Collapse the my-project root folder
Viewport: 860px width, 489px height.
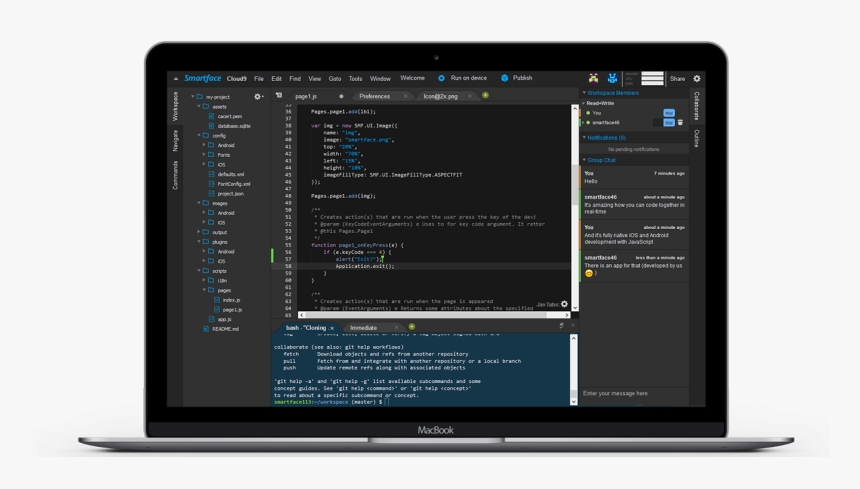193,96
